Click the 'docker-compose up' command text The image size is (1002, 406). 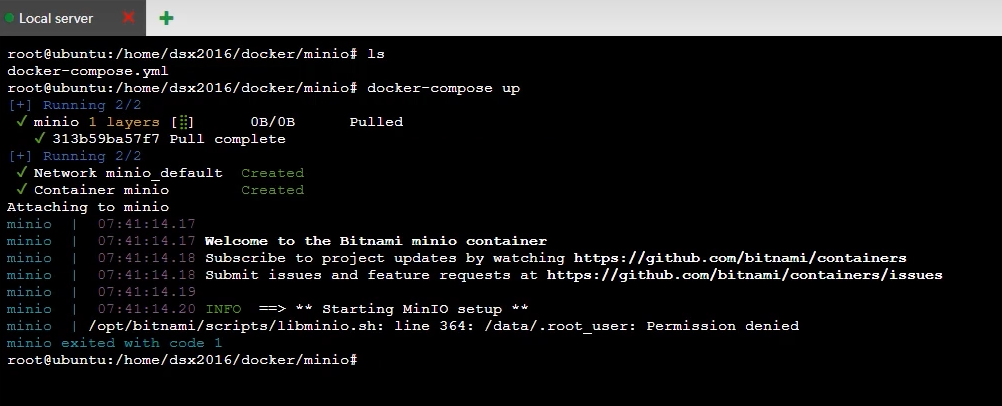[443, 88]
